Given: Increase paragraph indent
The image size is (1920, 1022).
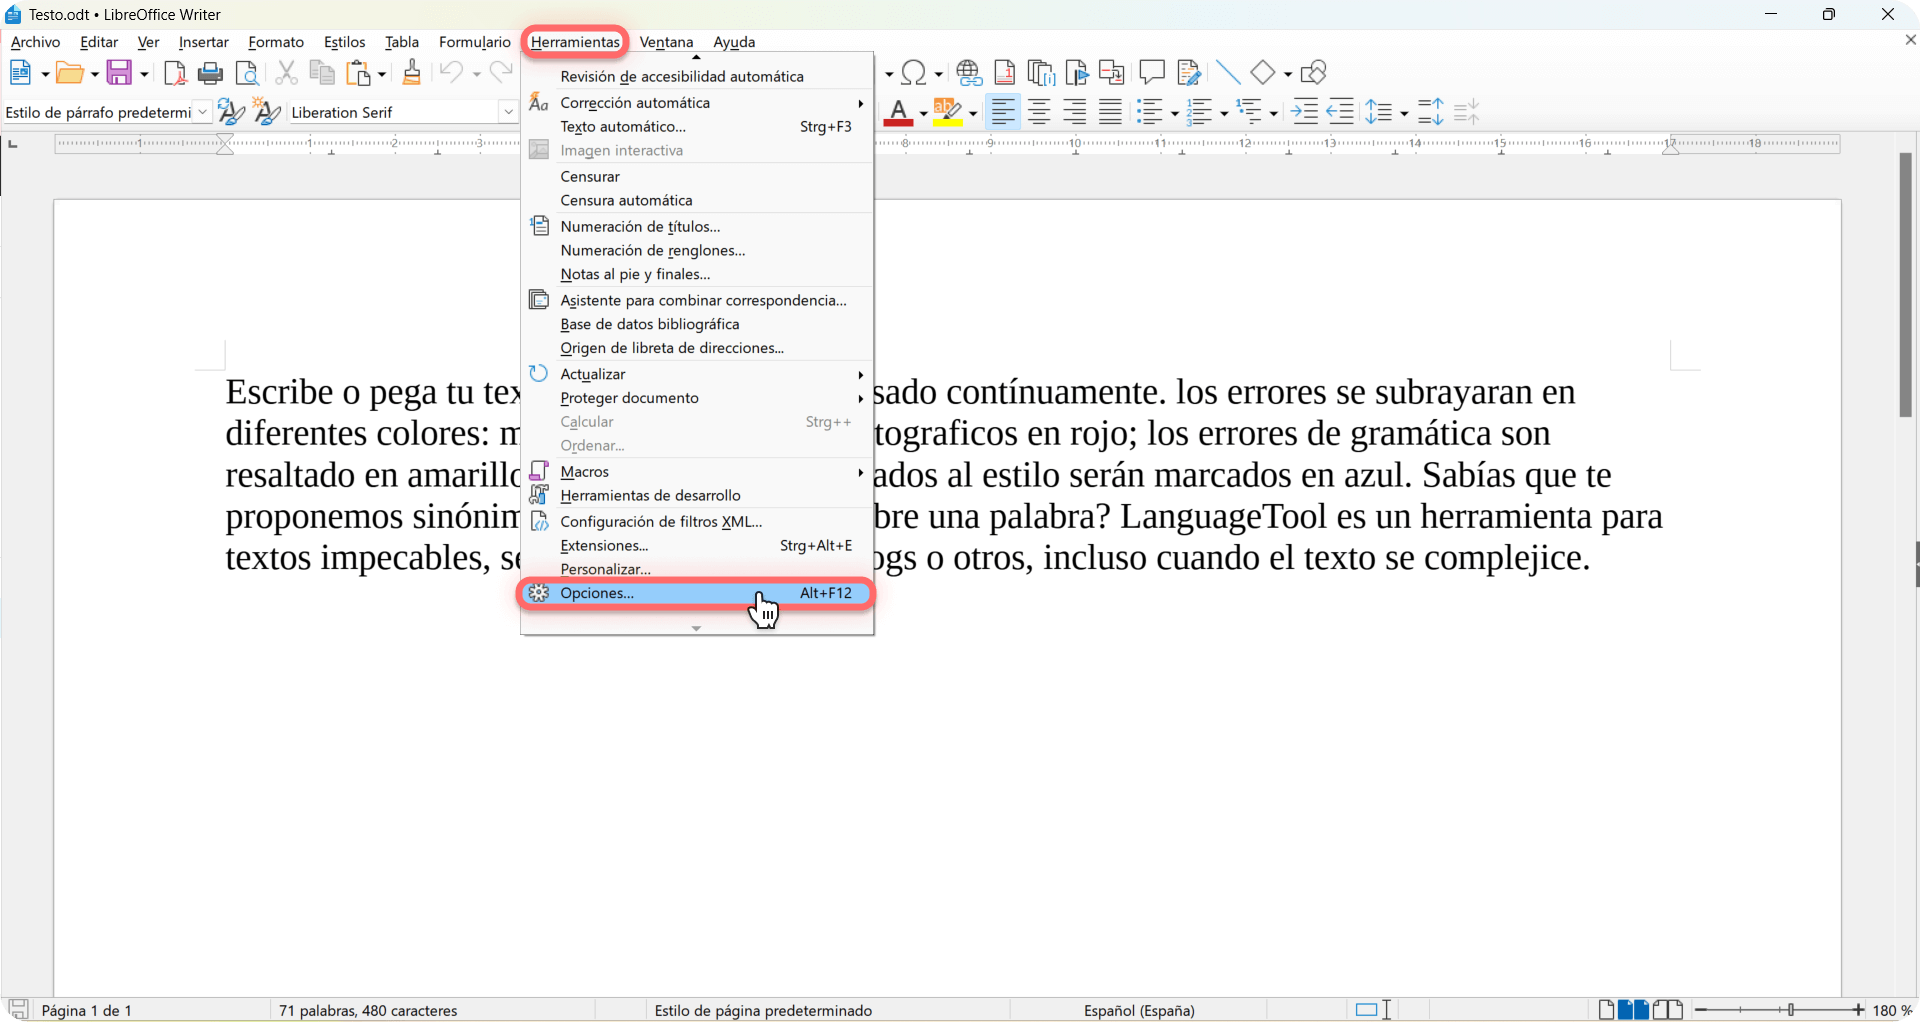Looking at the screenshot, I should pyautogui.click(x=1305, y=112).
